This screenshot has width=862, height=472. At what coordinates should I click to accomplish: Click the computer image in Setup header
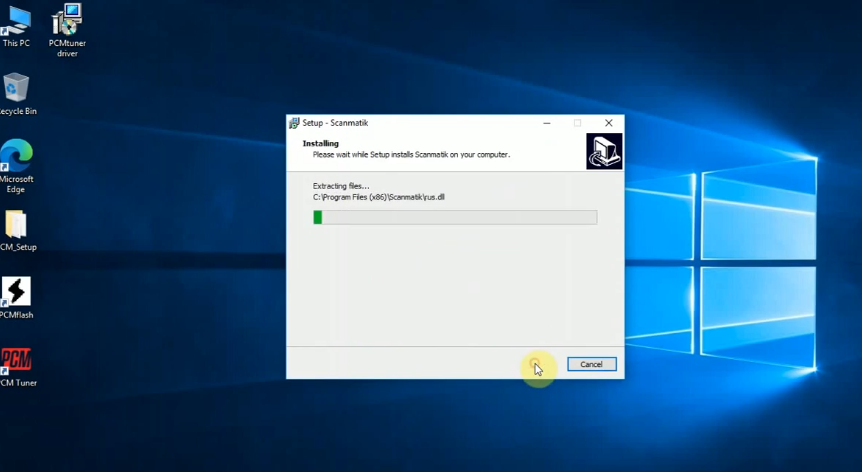604,151
